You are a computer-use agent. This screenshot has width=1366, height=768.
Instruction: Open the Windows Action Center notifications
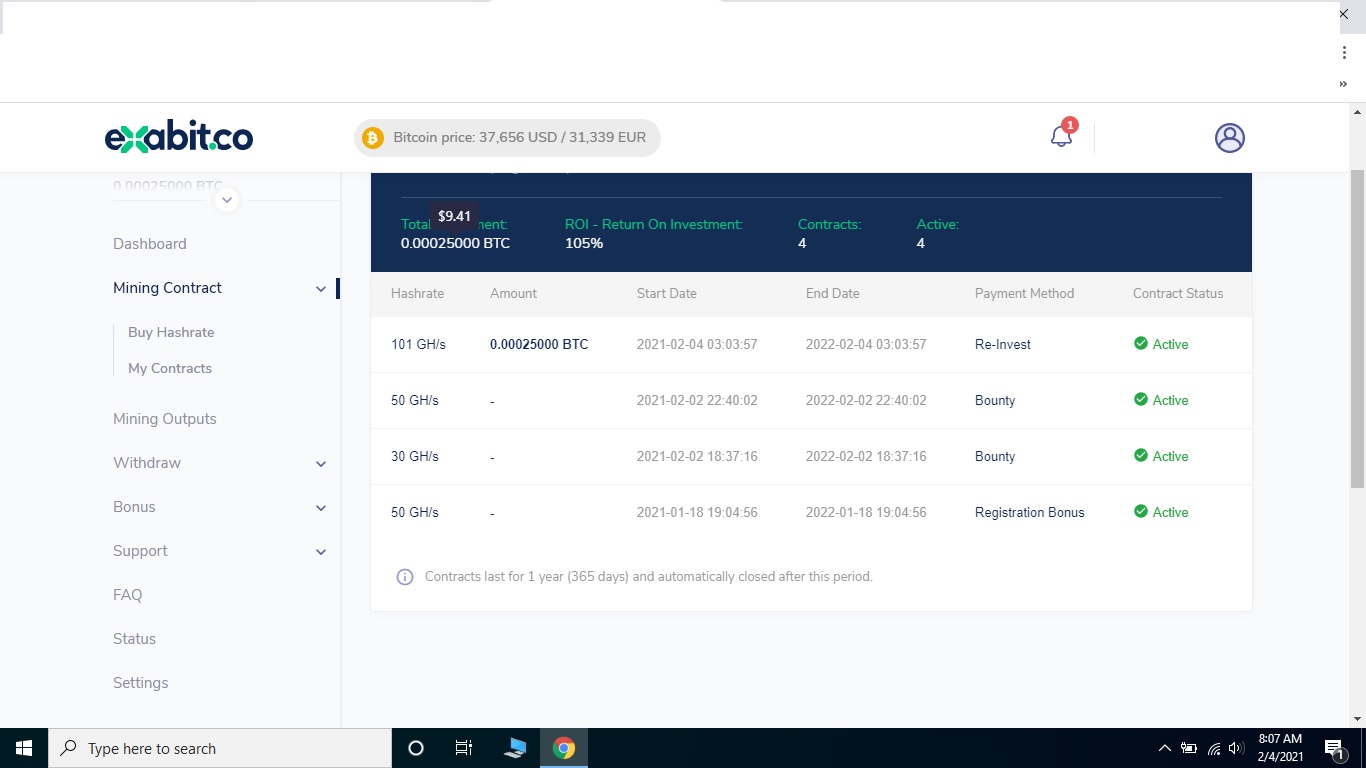(x=1333, y=748)
